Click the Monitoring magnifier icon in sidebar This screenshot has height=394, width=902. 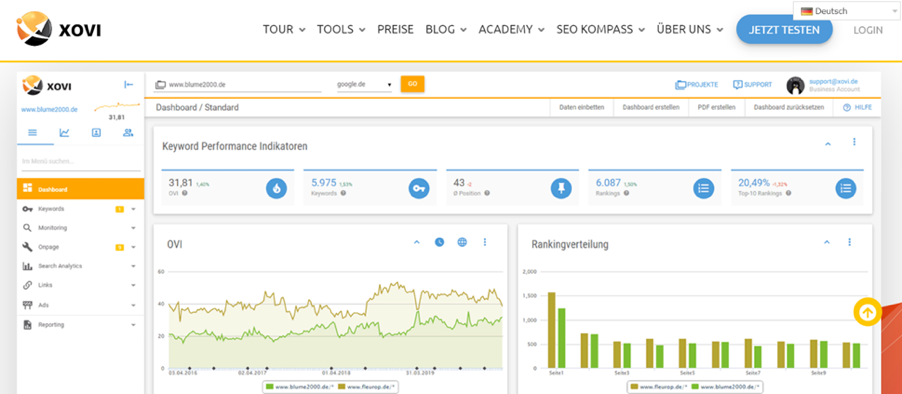click(x=27, y=228)
